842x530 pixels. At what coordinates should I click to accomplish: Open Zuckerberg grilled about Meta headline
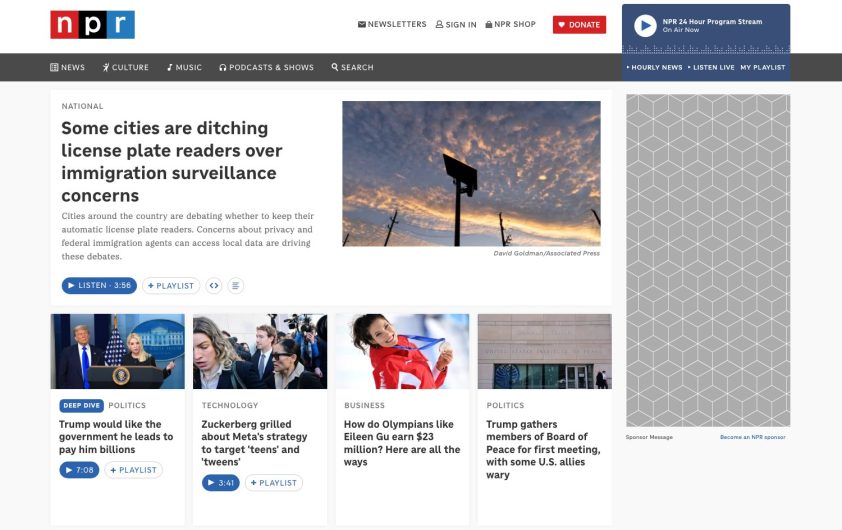coord(255,443)
